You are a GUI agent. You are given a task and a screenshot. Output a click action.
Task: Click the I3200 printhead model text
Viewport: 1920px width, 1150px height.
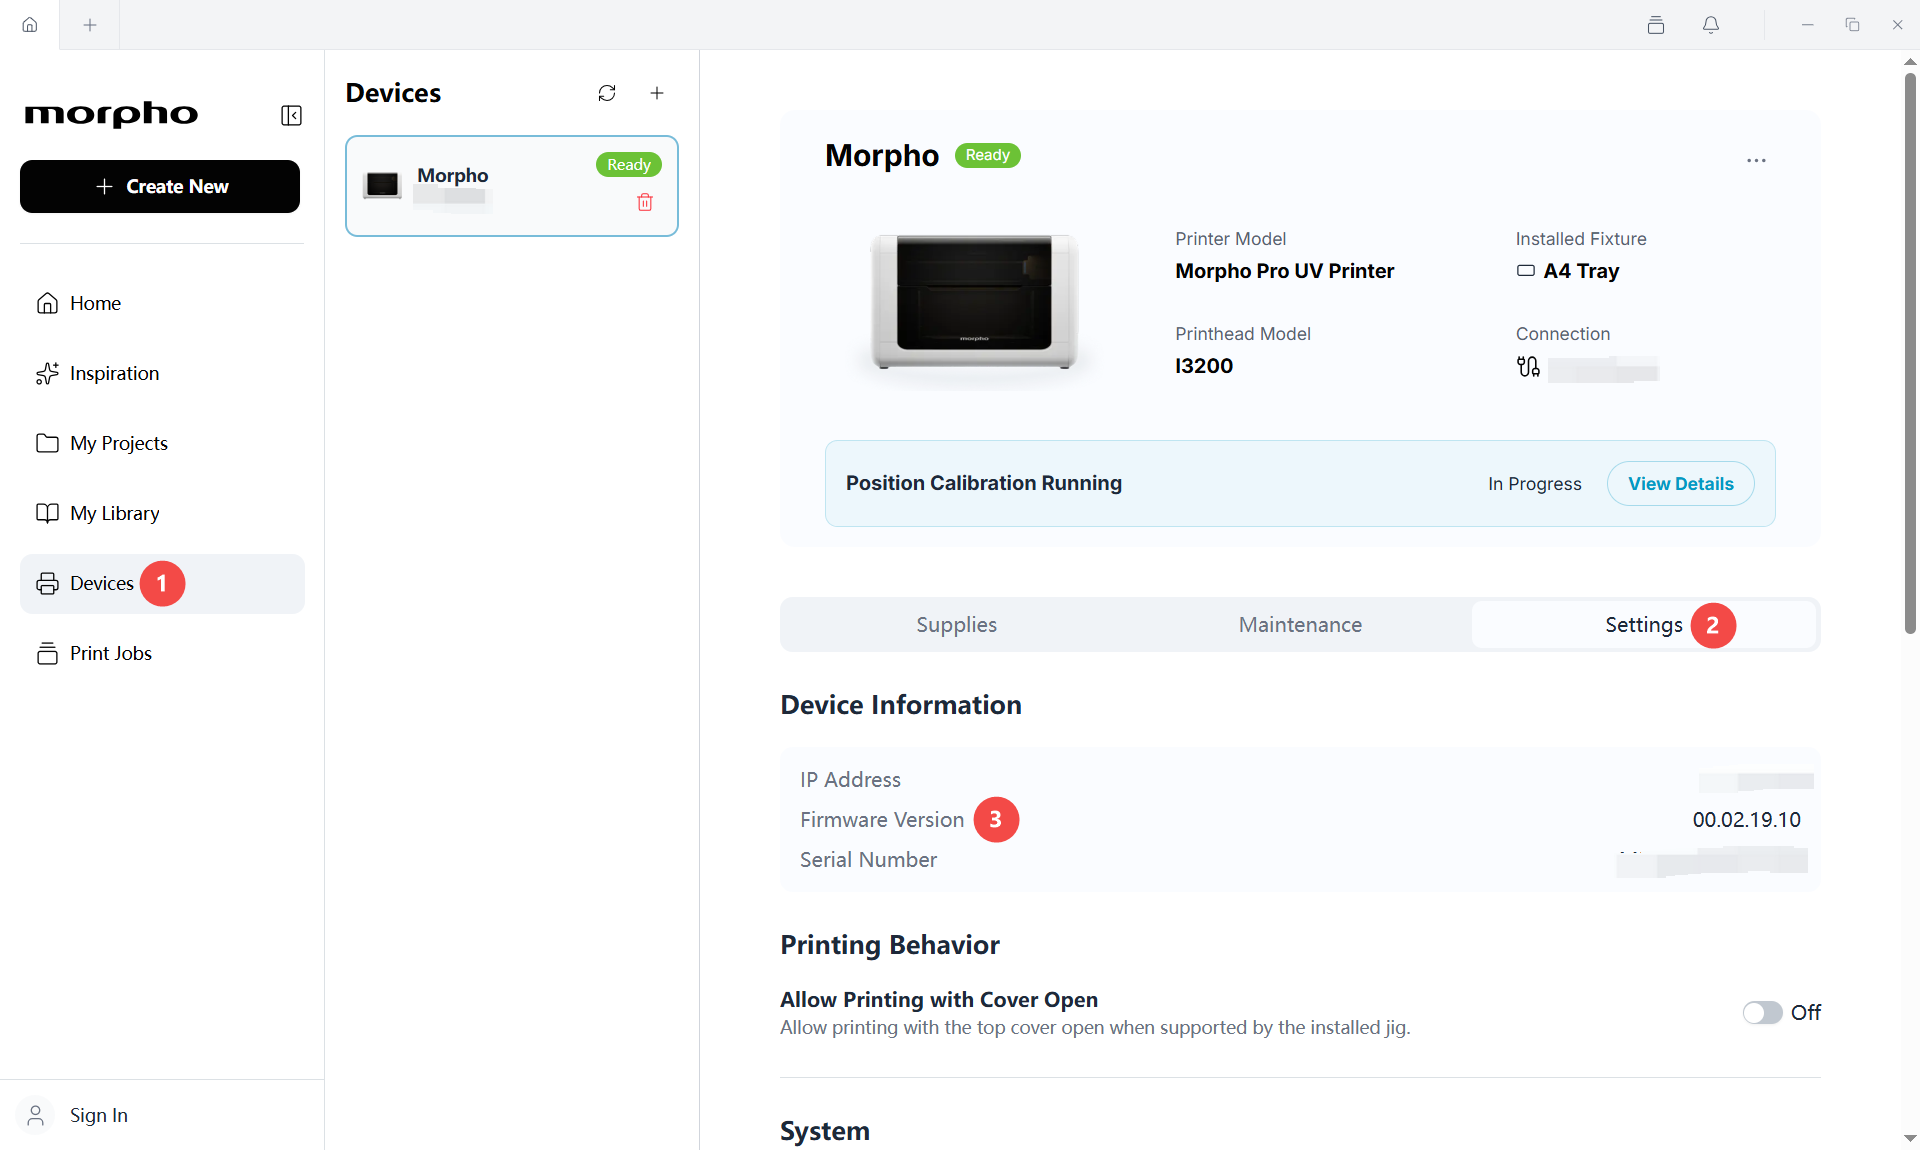pyautogui.click(x=1204, y=366)
